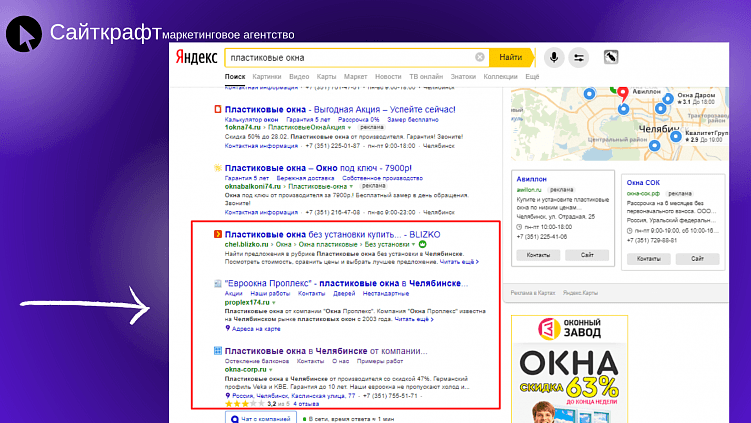Screen dimensions: 751x423
Task: Open the 4 отзыва reviews link
Action: (306, 404)
